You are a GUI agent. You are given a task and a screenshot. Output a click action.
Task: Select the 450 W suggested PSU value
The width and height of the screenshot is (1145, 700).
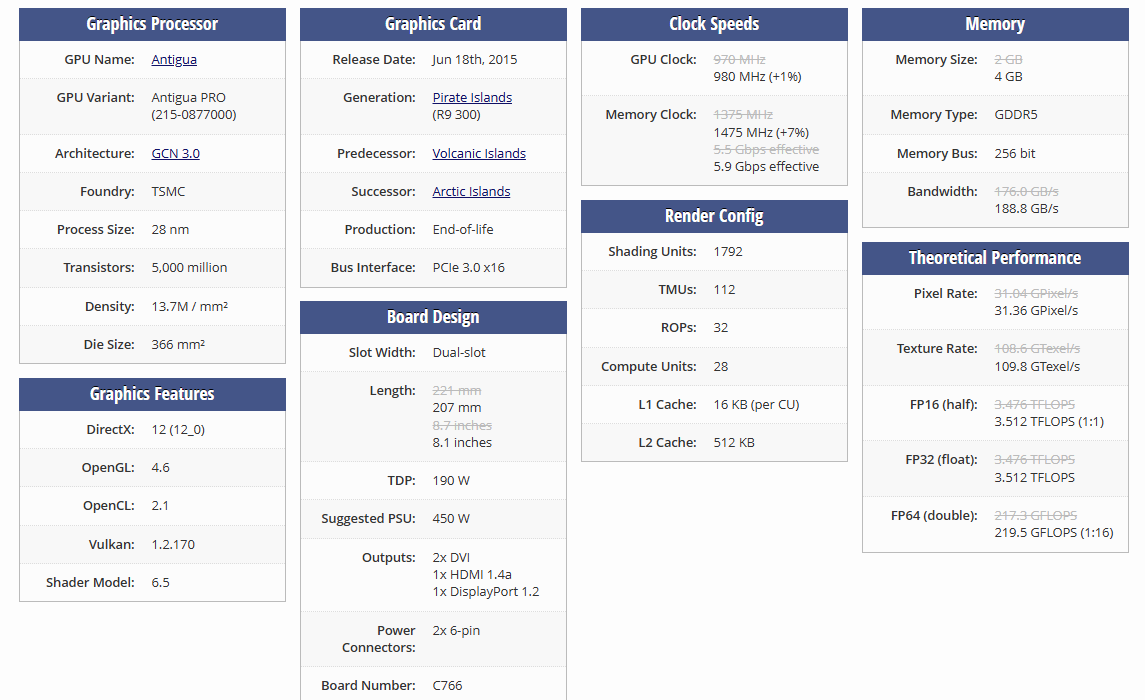pos(451,518)
